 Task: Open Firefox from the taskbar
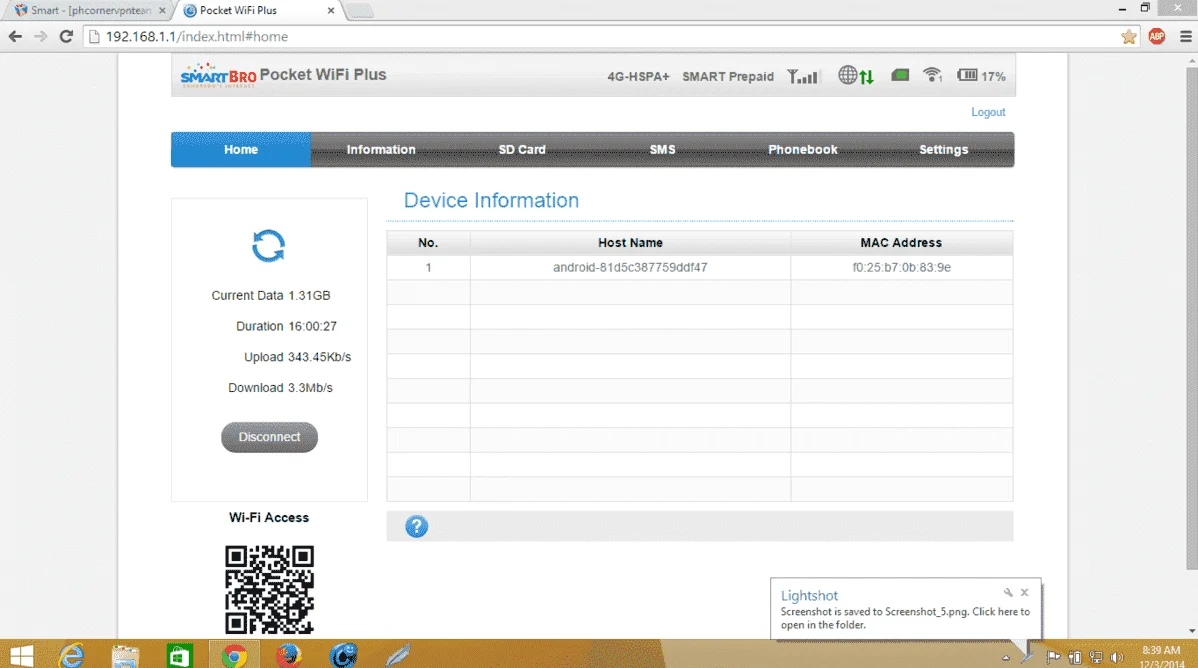click(x=289, y=656)
